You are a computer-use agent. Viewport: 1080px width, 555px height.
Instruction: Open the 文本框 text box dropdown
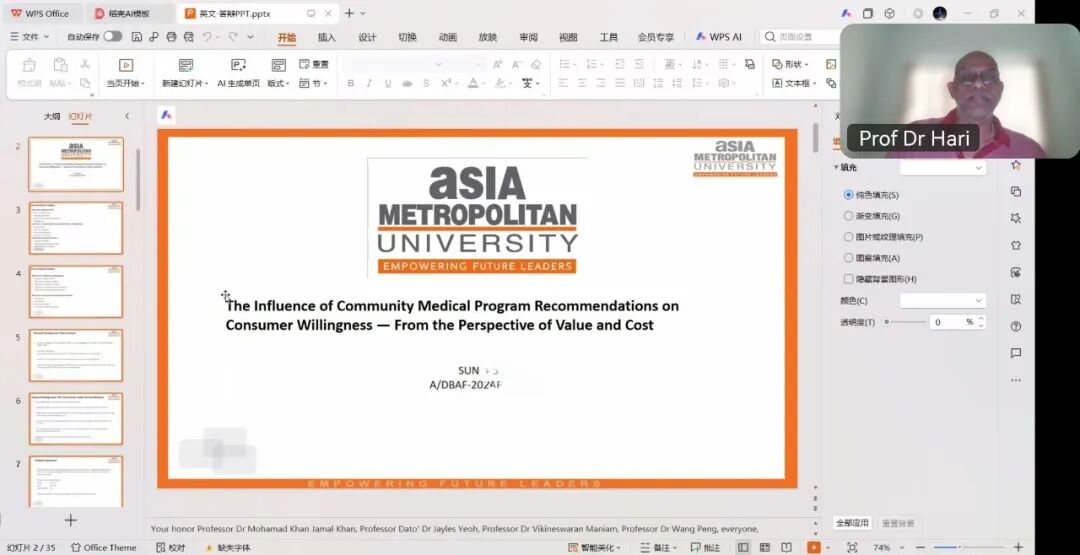[793, 83]
